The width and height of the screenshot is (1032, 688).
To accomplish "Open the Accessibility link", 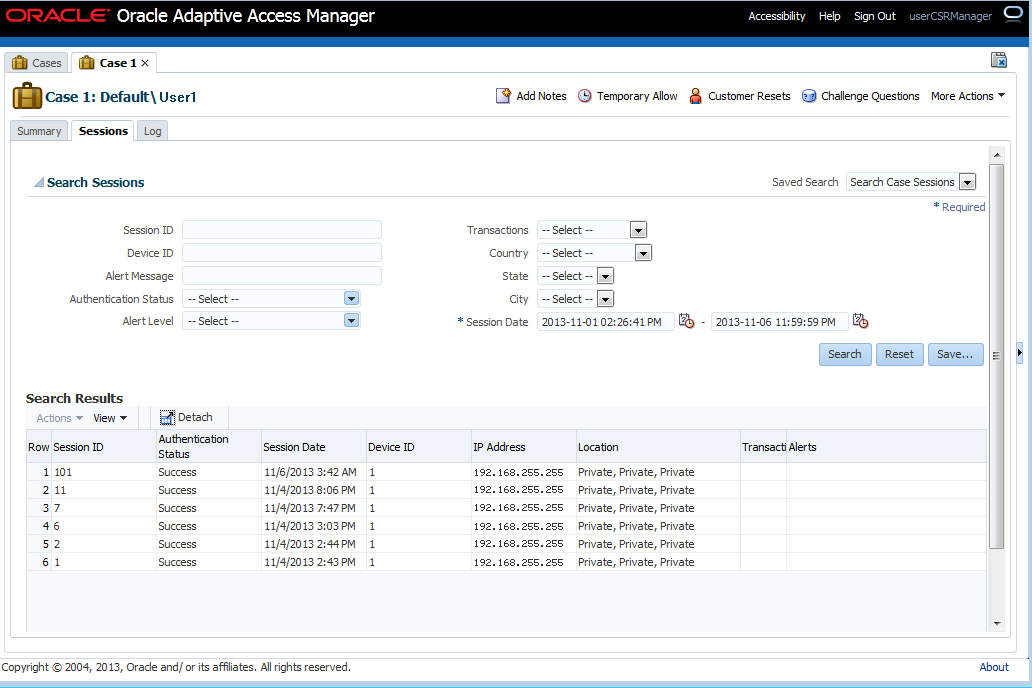I will 777,16.
